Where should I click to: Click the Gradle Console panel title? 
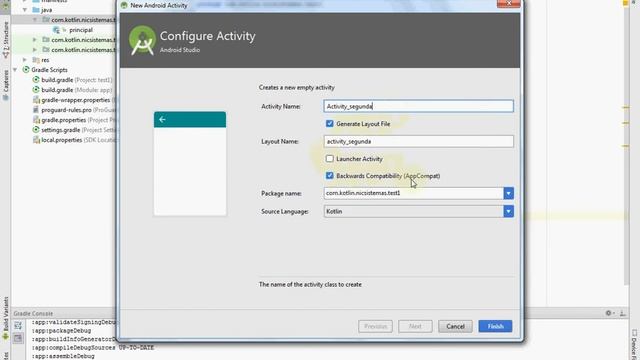(x=33, y=313)
